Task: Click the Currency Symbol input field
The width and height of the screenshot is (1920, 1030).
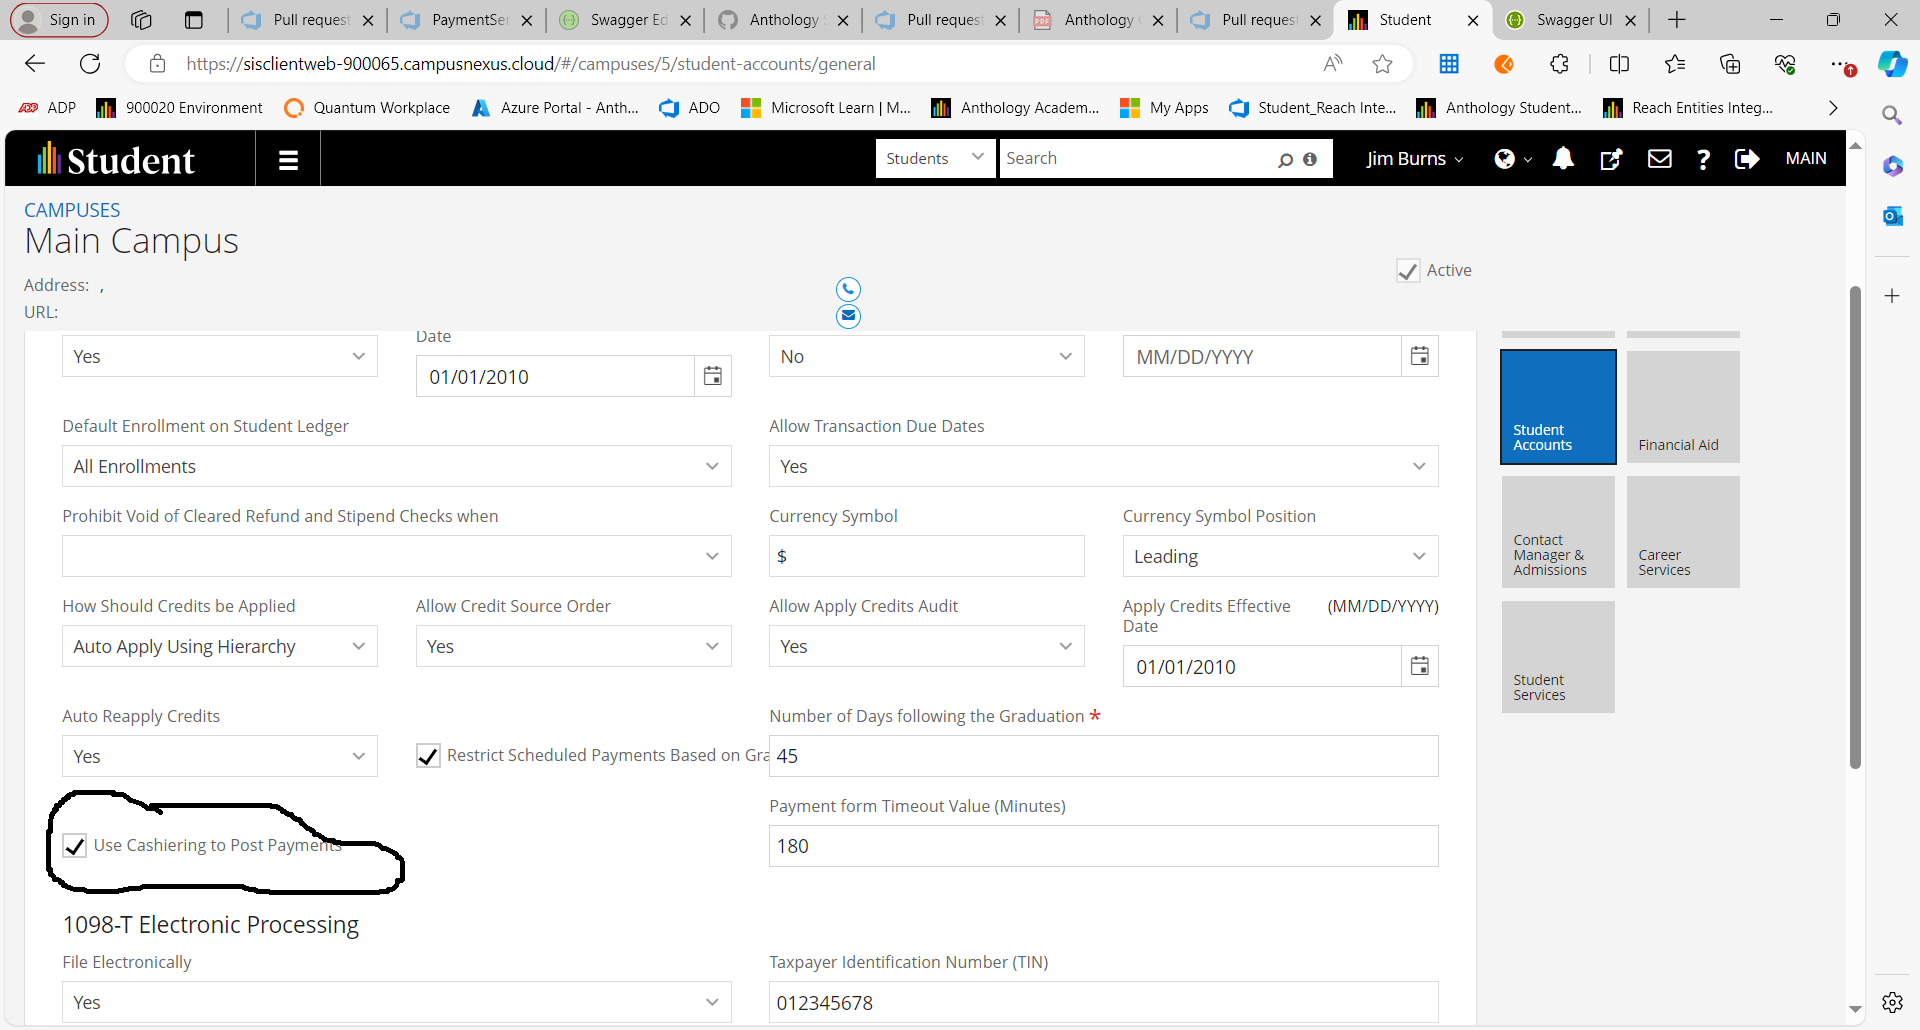Action: 926,556
